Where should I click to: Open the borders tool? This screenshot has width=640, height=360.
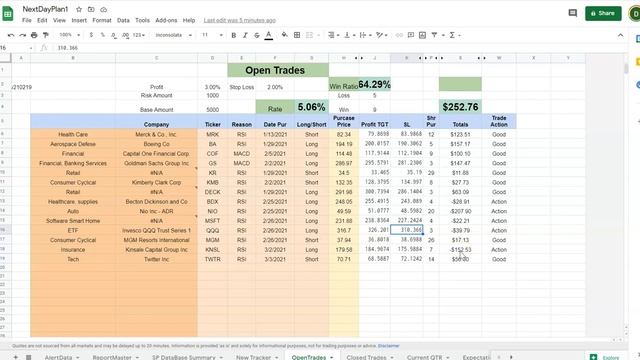pyautogui.click(x=297, y=36)
